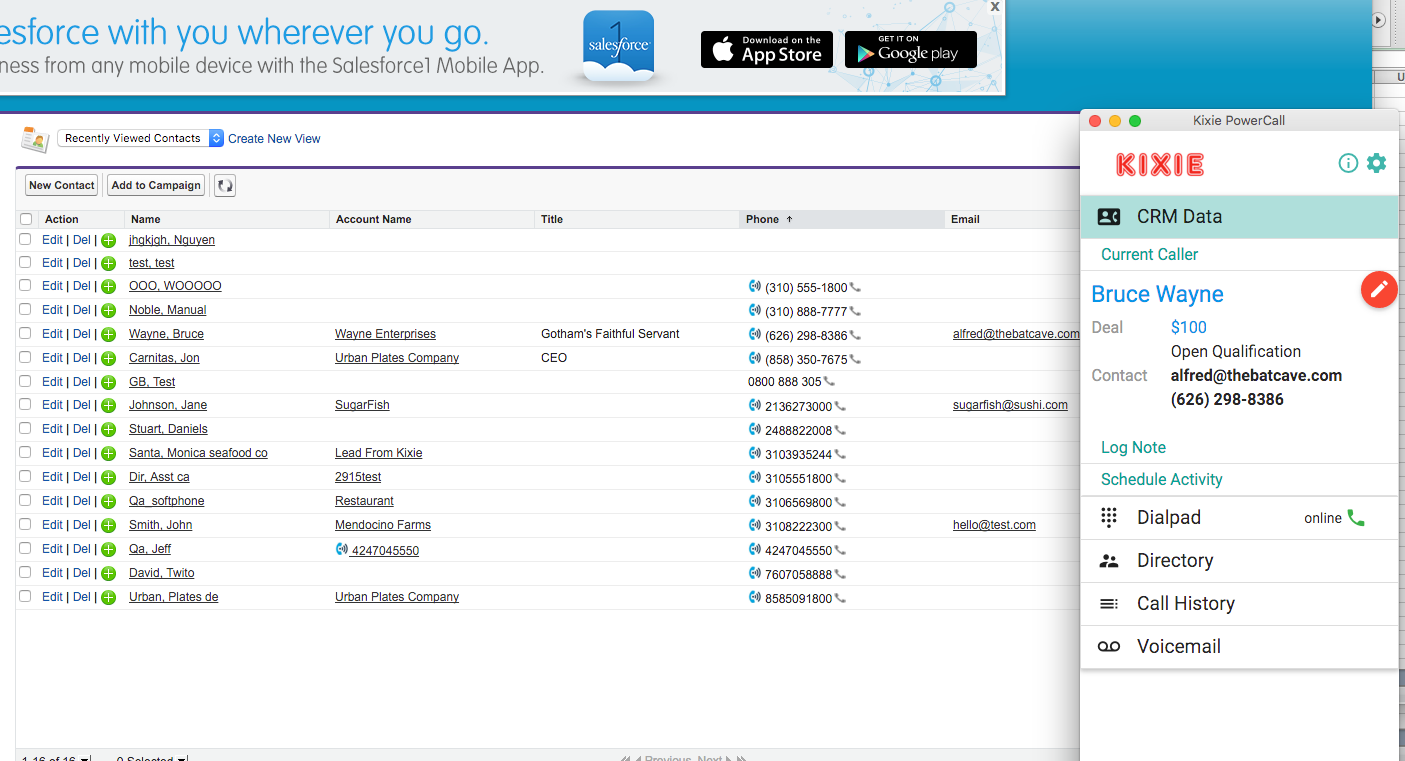This screenshot has height=761, width=1405.
Task: Check the box for Wayne, Bruce
Action: pos(26,334)
